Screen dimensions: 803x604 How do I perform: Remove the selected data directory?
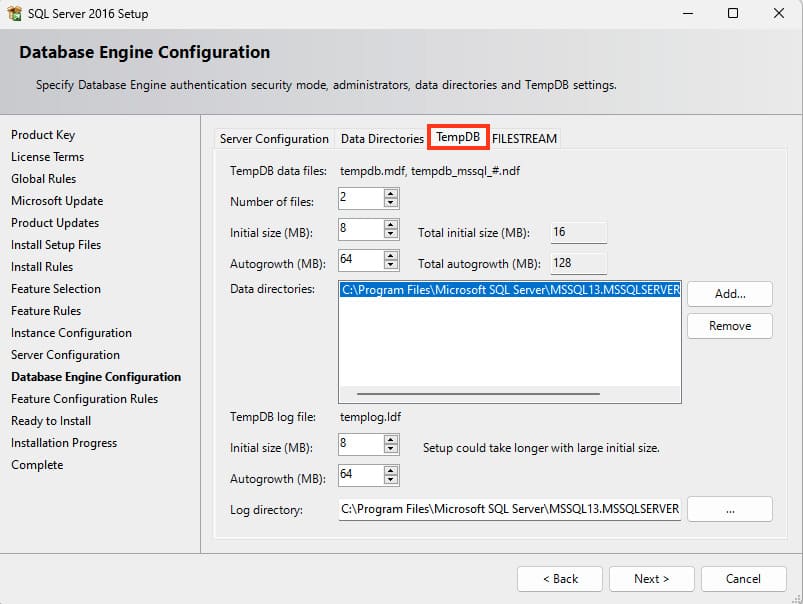(x=730, y=326)
